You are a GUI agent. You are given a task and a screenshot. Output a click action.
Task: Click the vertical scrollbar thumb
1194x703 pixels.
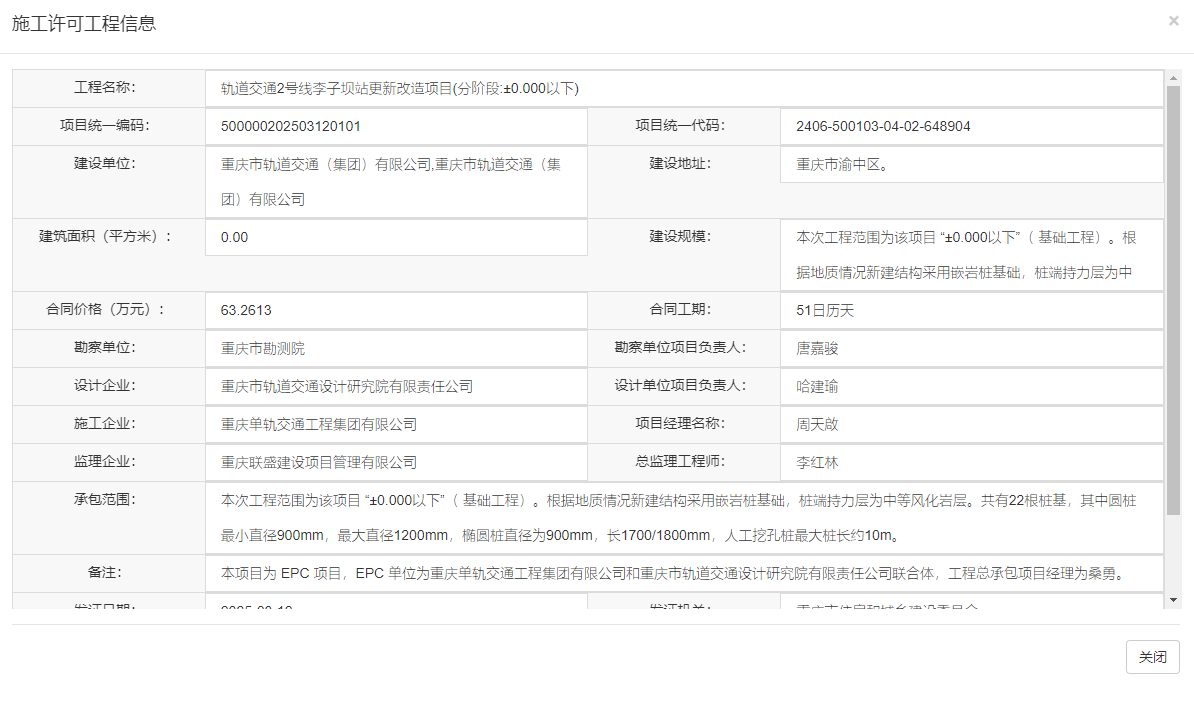pyautogui.click(x=1173, y=300)
